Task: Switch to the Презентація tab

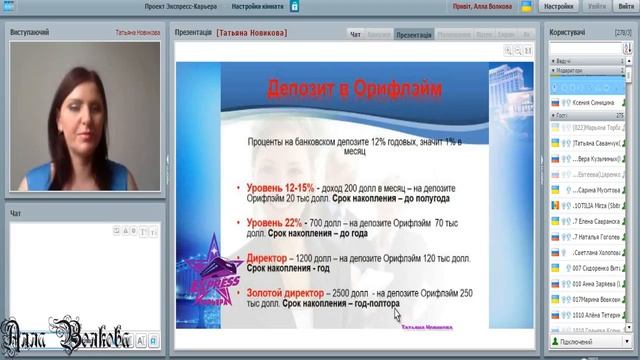Action: [413, 35]
